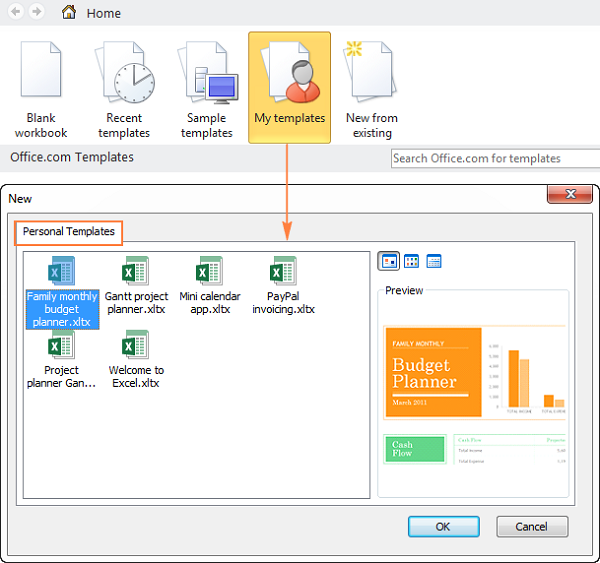Click the Cancel button
Image resolution: width=600 pixels, height=563 pixels.
532,527
